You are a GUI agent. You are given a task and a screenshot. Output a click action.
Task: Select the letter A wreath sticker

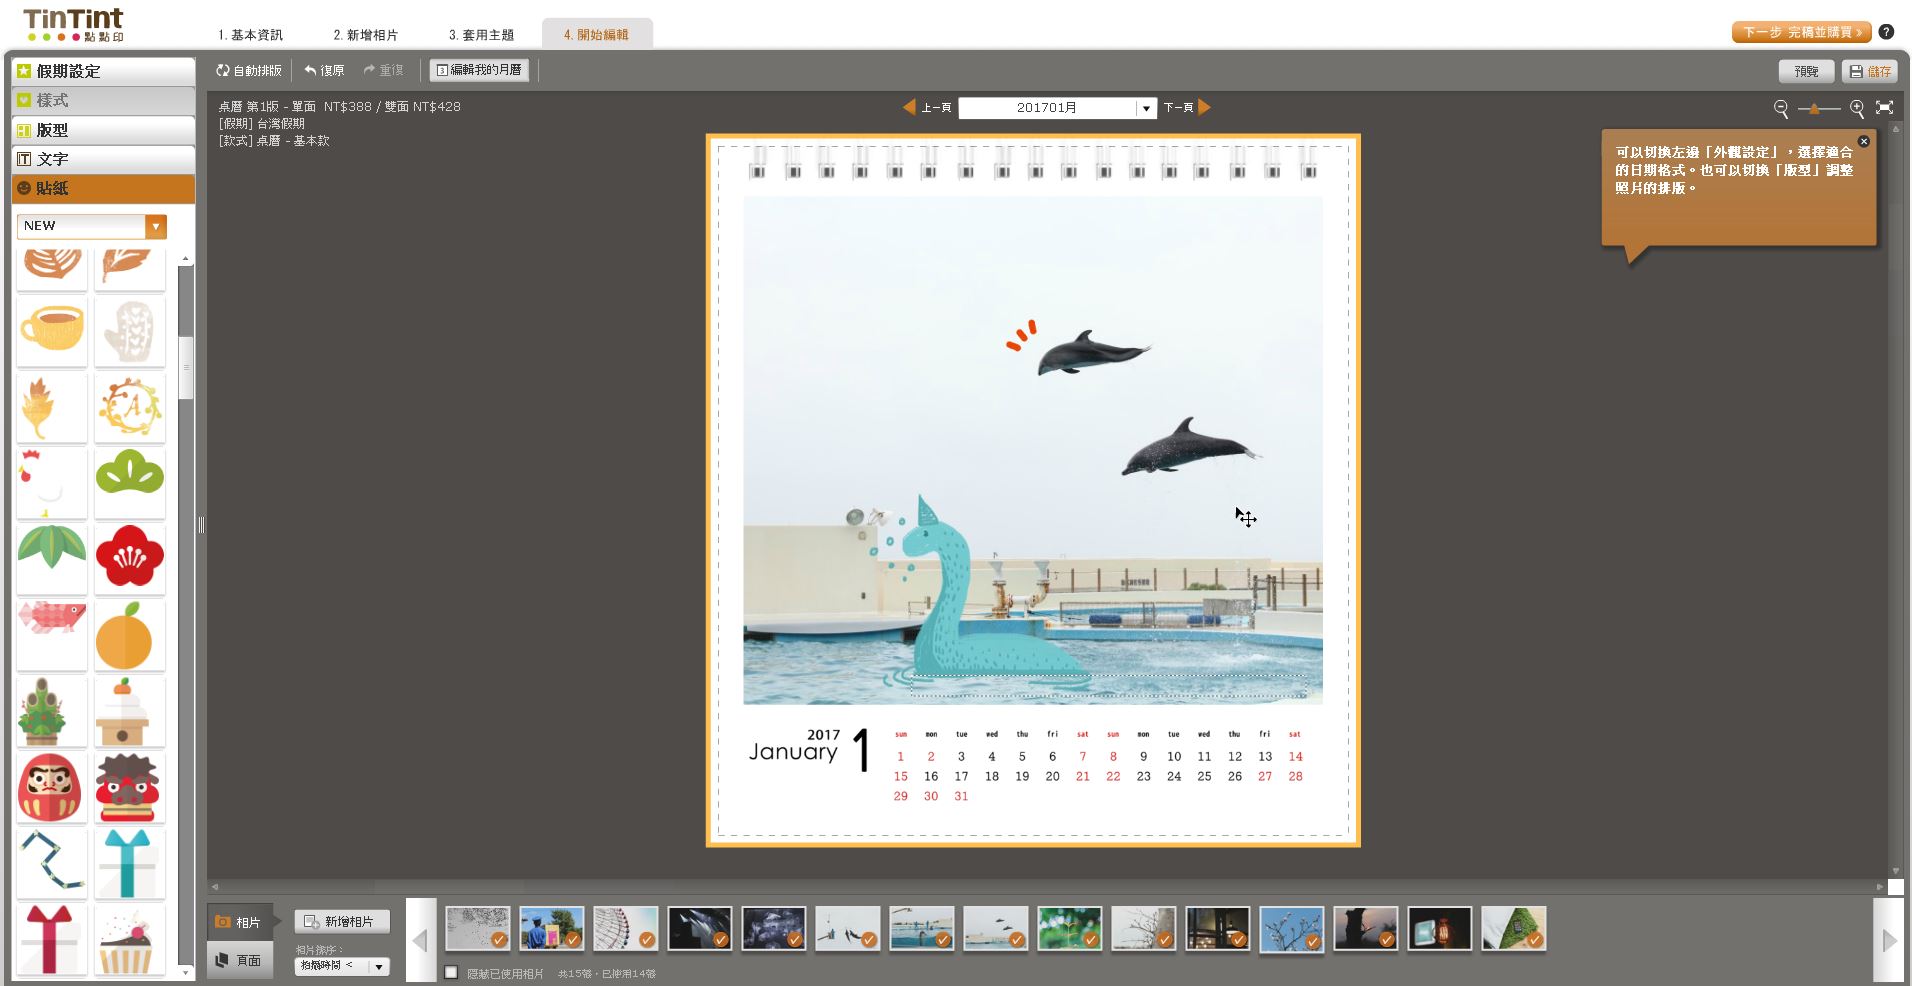[x=130, y=407]
